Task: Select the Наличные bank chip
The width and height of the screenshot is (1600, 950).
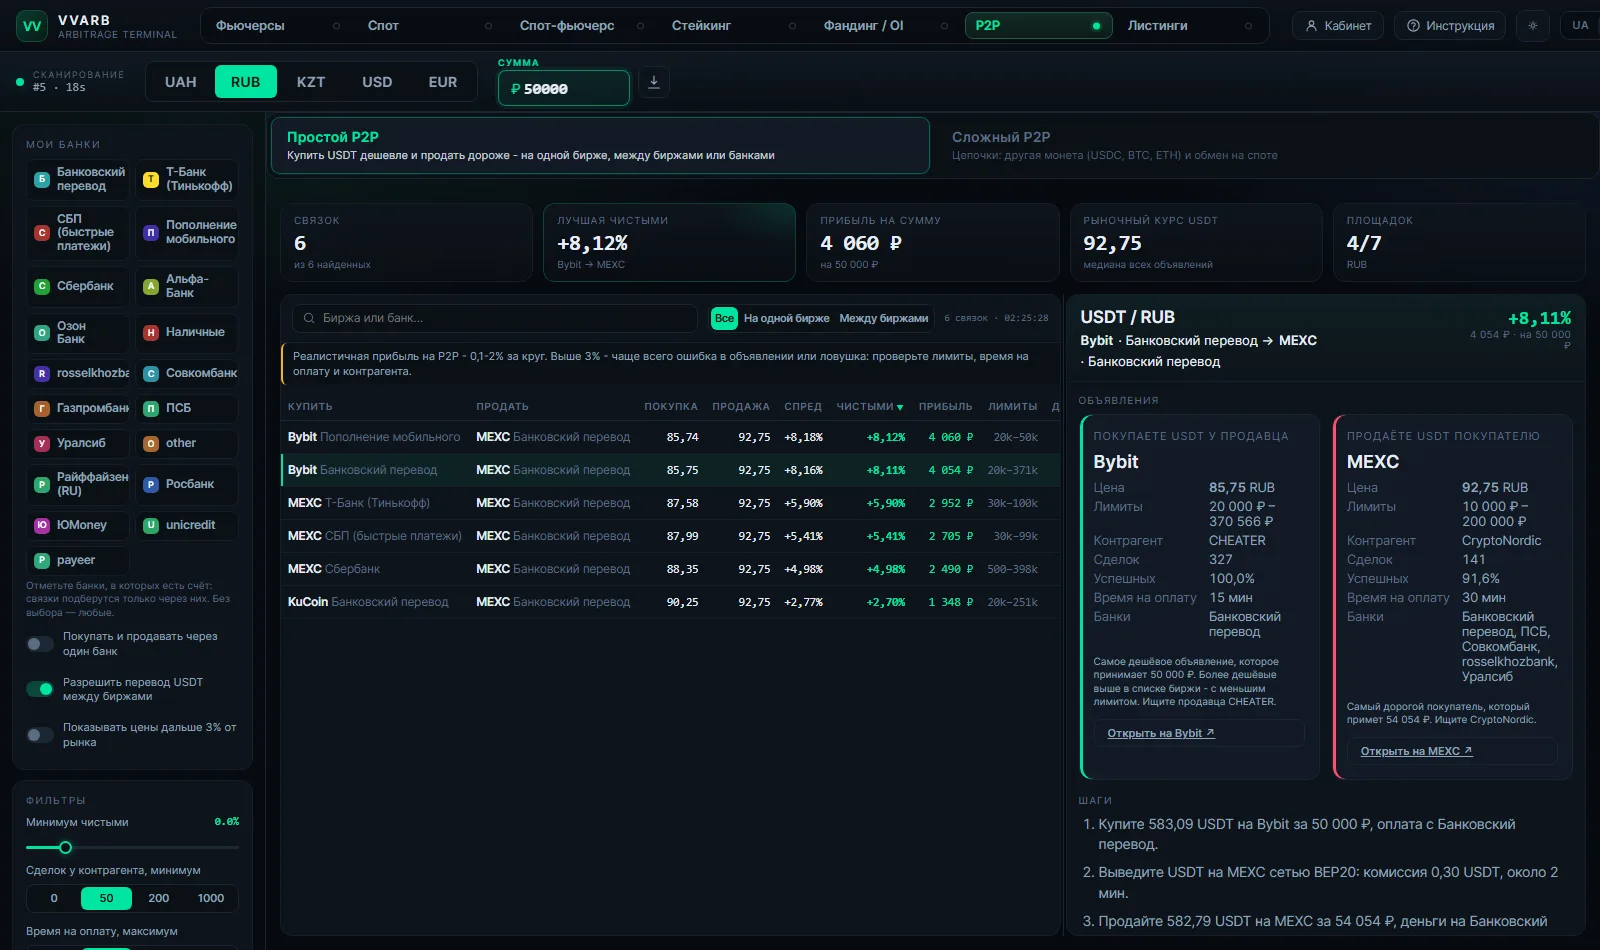Action: point(187,333)
